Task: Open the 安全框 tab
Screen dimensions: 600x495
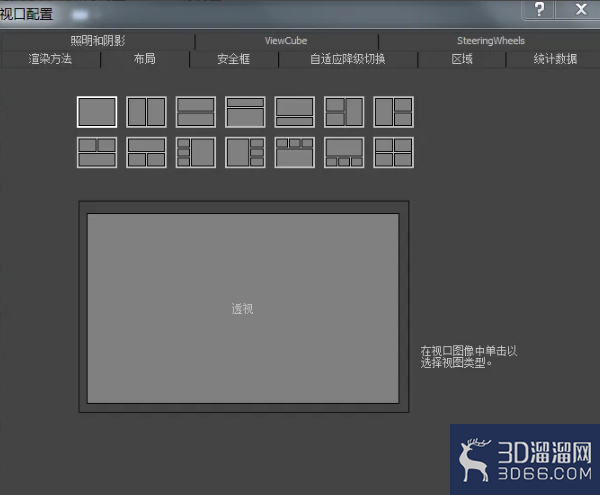Action: click(233, 59)
